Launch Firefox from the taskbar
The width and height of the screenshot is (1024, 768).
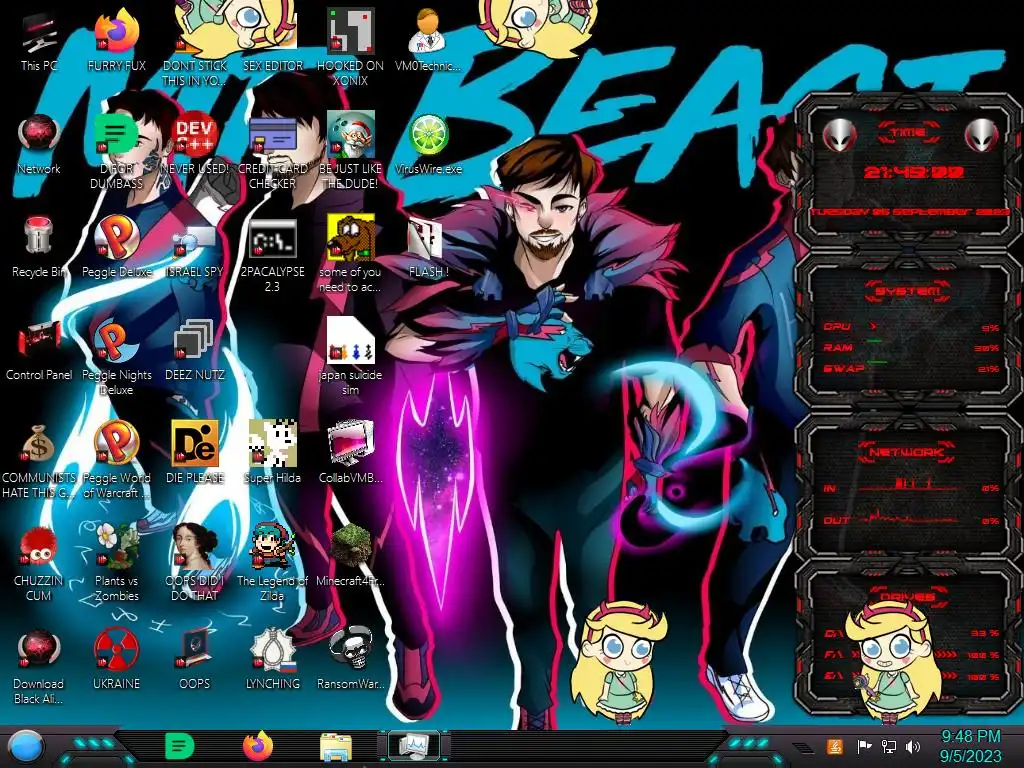(x=258, y=746)
